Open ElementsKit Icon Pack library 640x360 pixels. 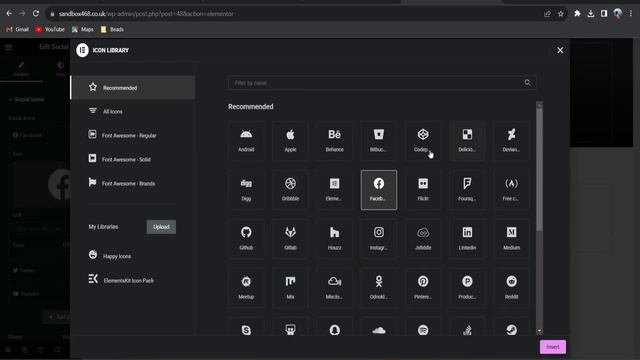(133, 280)
